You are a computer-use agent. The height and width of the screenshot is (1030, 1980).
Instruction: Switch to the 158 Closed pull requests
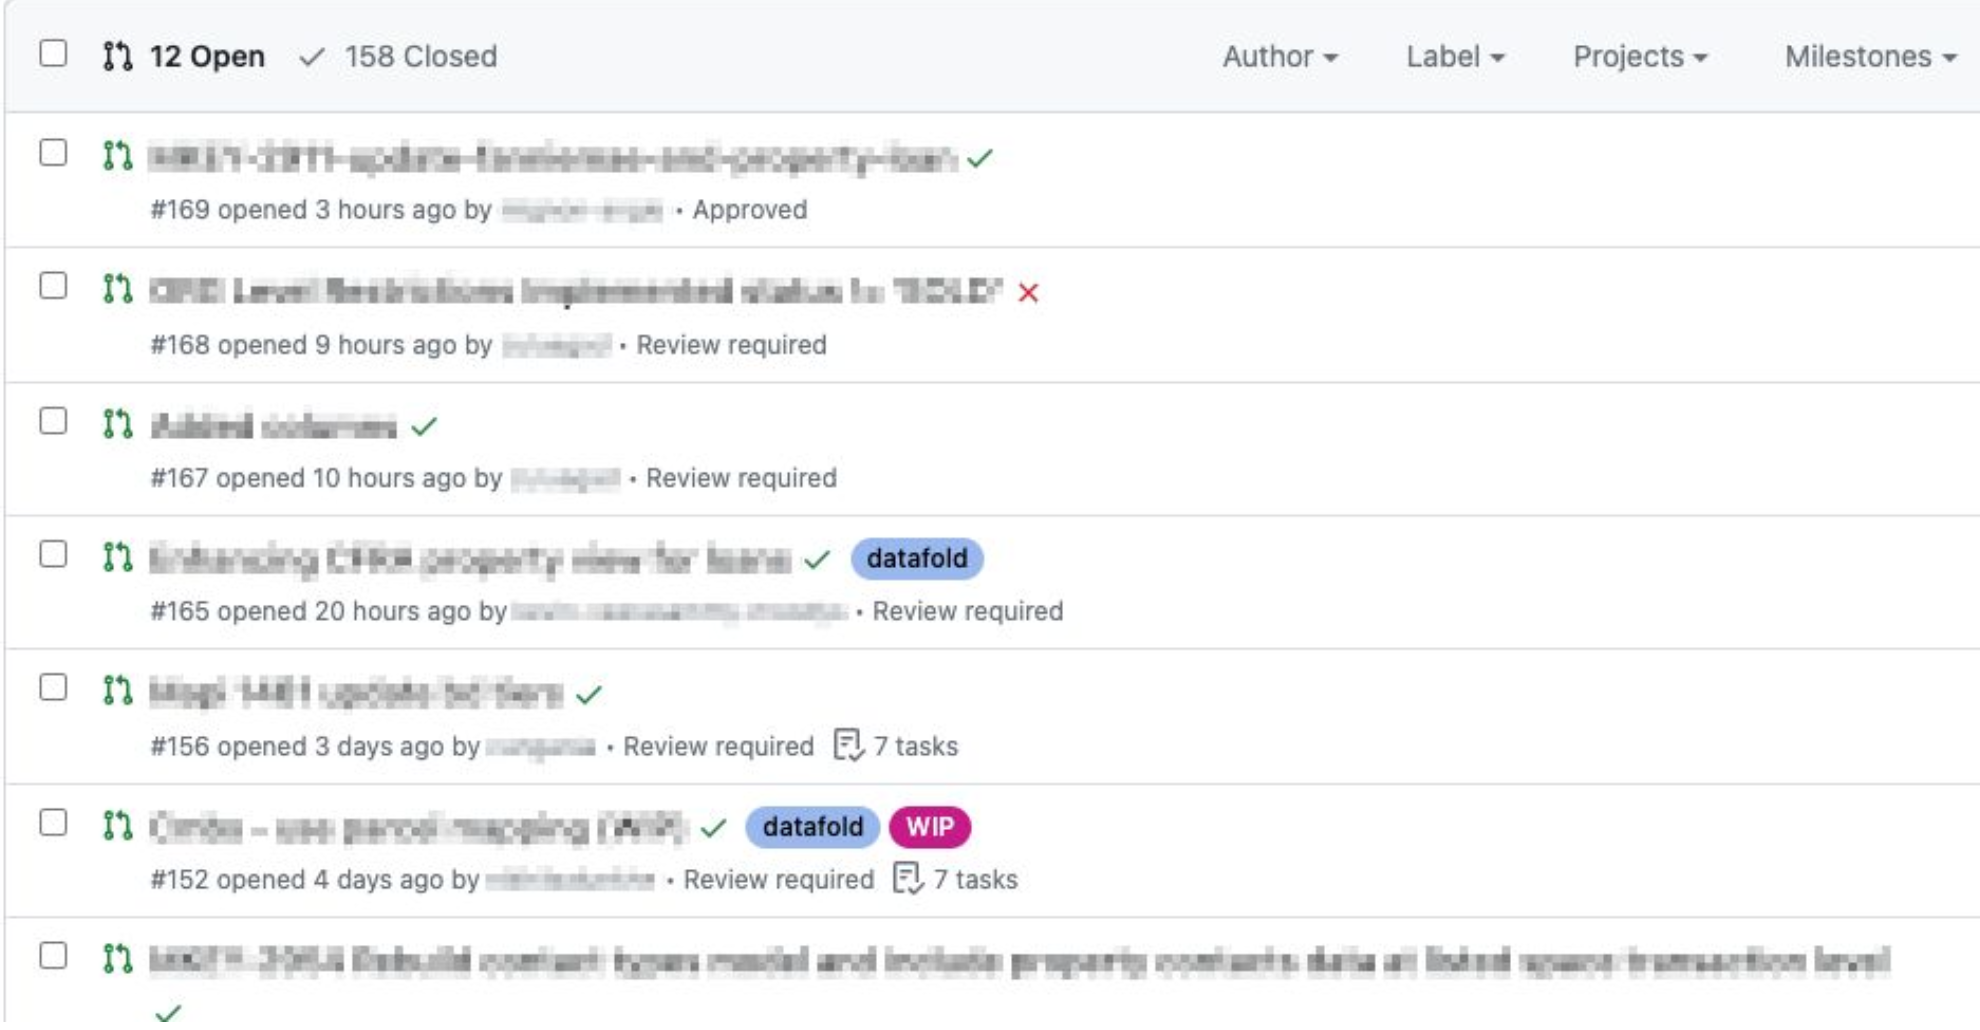point(398,56)
